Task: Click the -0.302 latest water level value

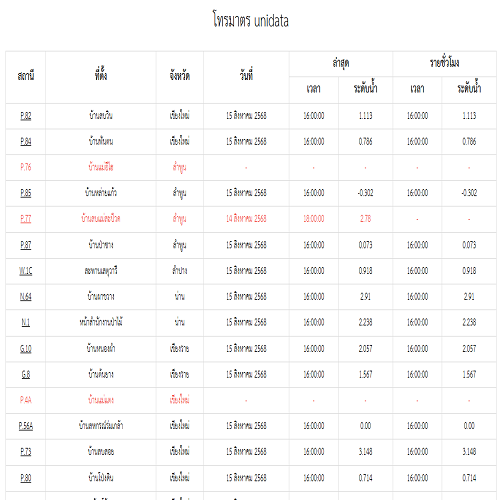Action: 365,193
